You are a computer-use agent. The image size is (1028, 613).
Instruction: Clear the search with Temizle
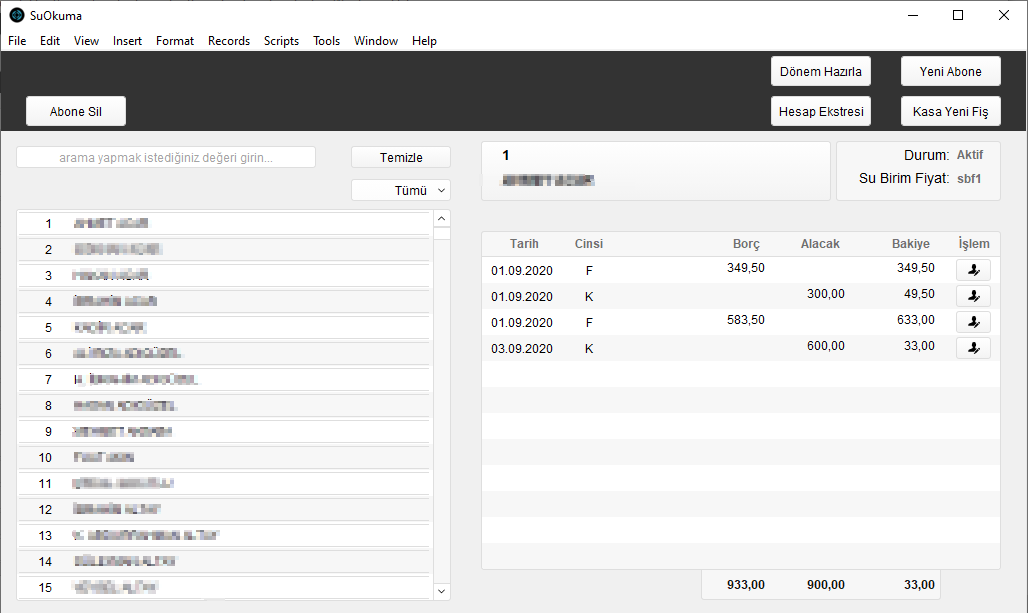coord(401,157)
